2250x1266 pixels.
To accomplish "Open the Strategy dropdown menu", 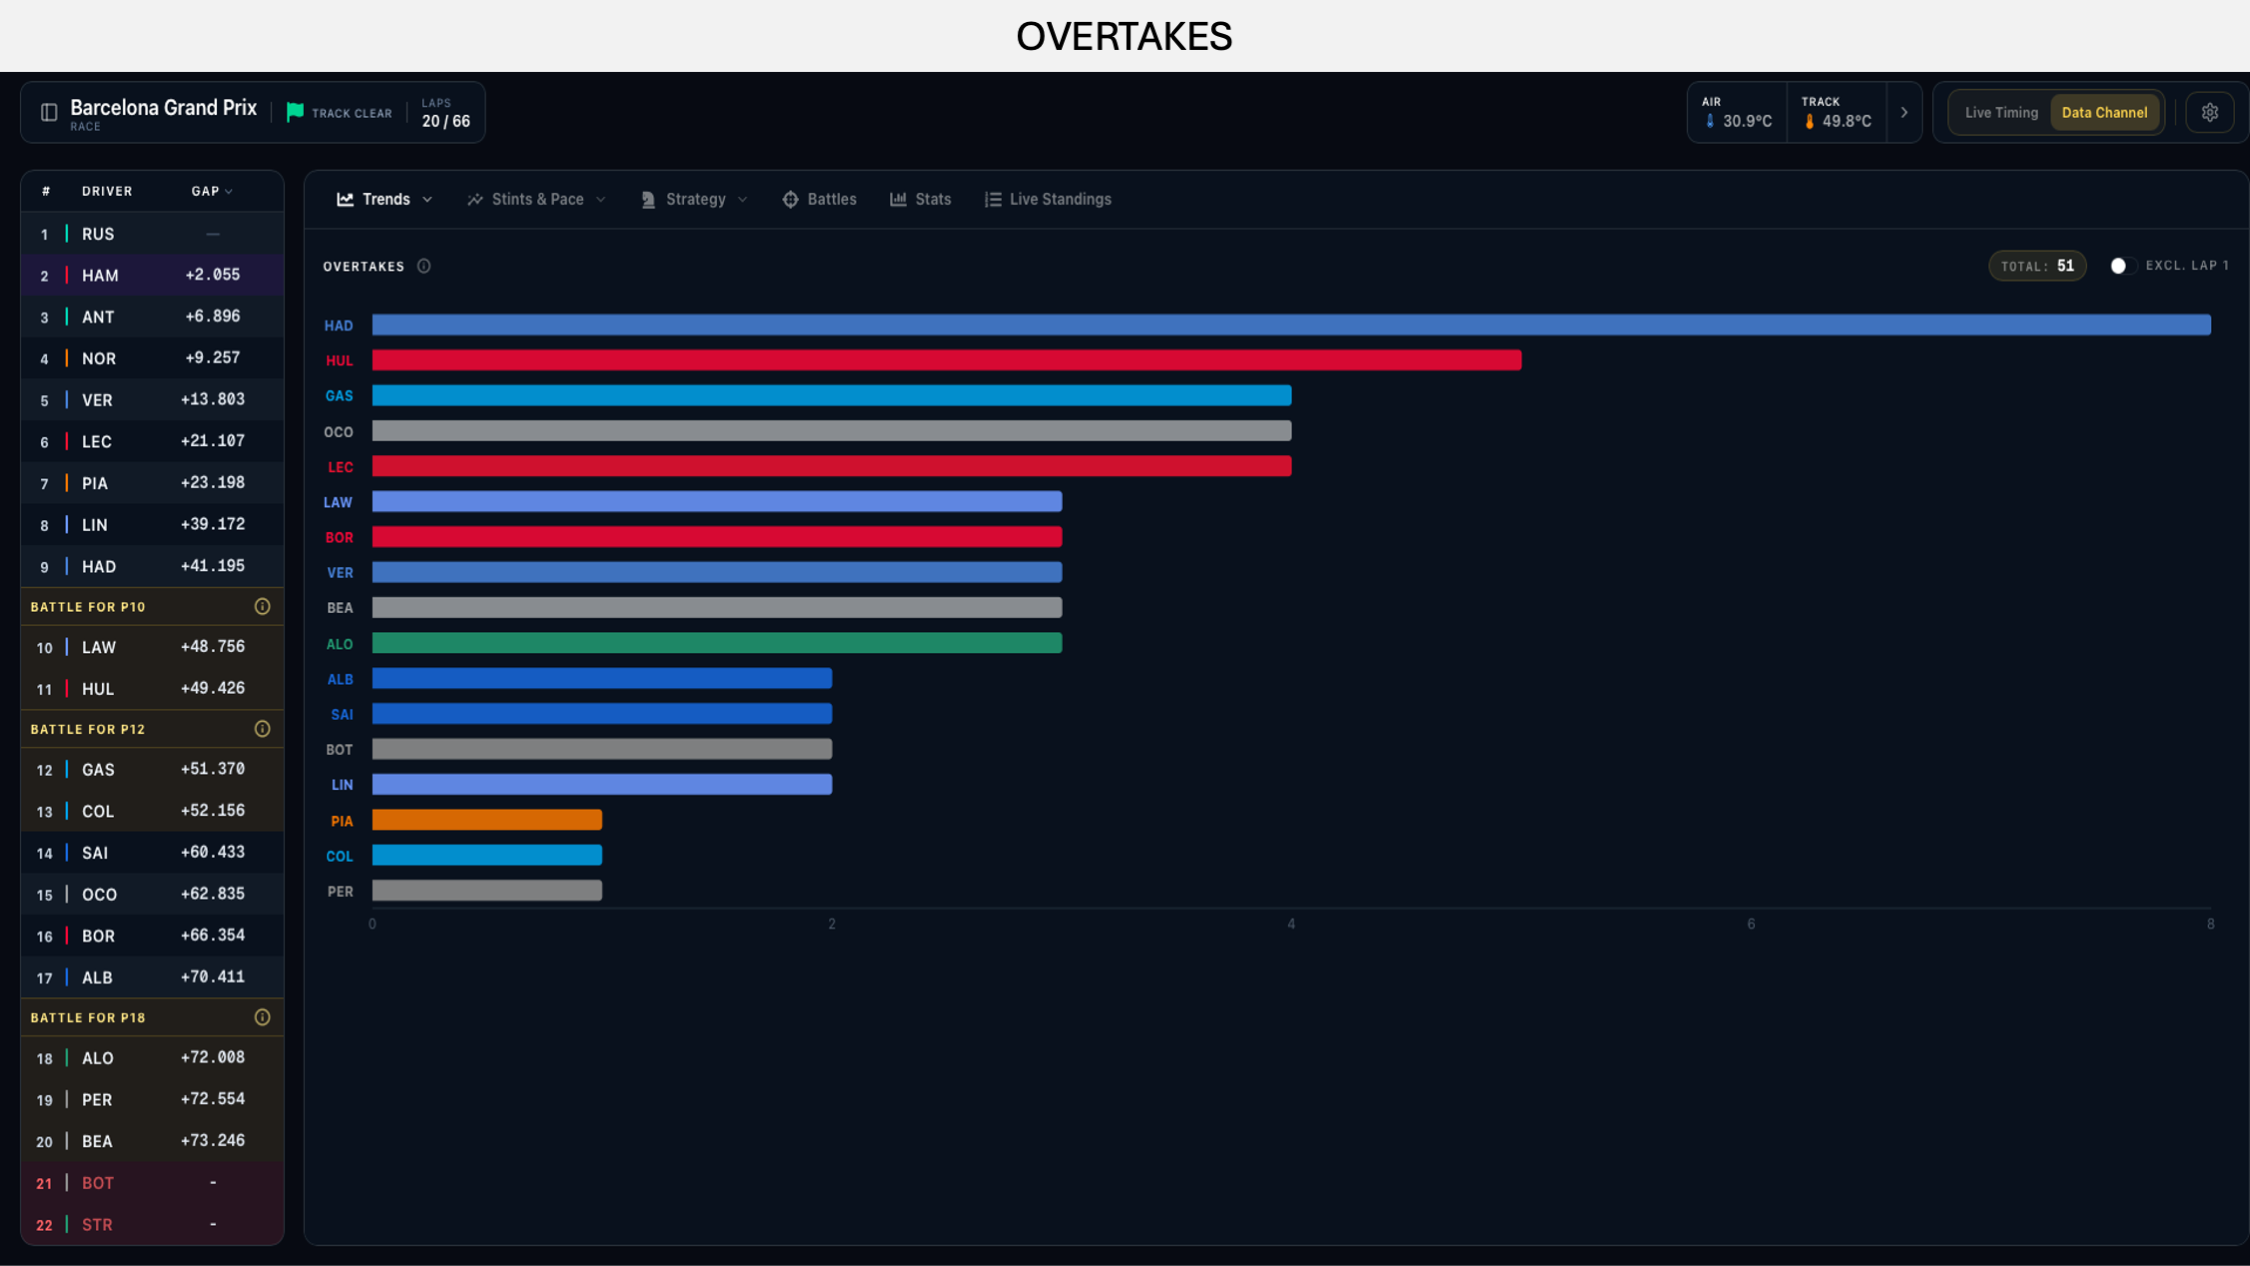I will [x=694, y=199].
